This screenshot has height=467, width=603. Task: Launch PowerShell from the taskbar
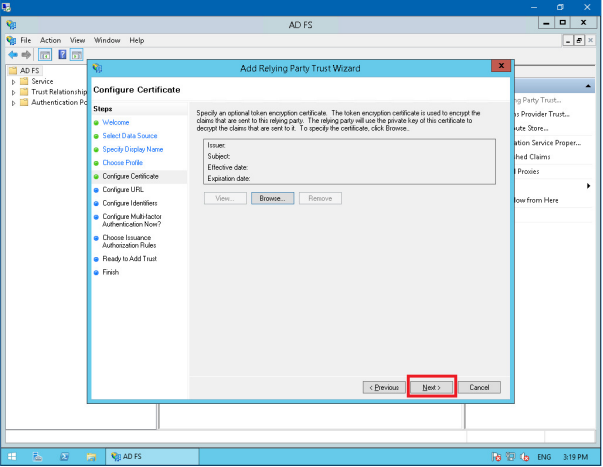coord(64,457)
